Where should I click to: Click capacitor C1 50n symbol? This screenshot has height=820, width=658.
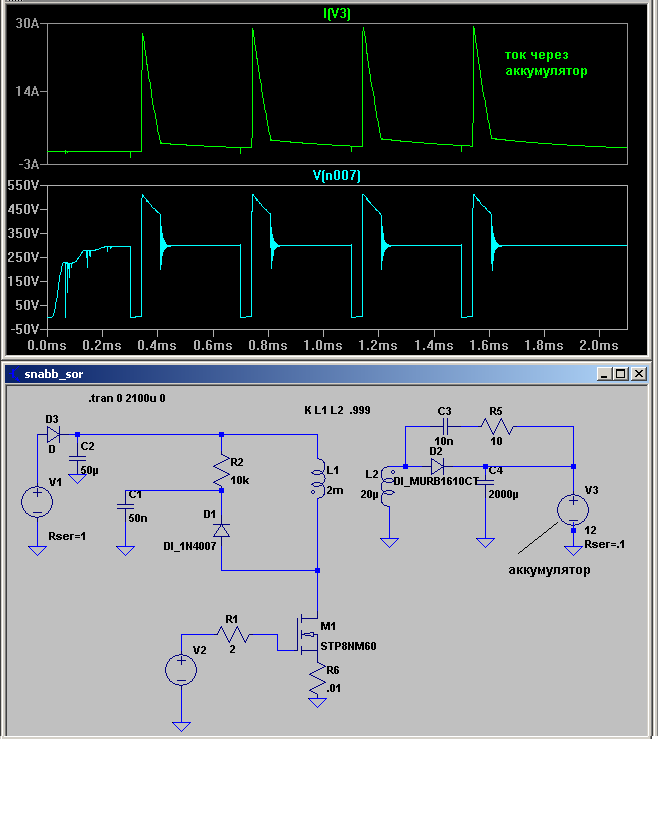coord(126,506)
